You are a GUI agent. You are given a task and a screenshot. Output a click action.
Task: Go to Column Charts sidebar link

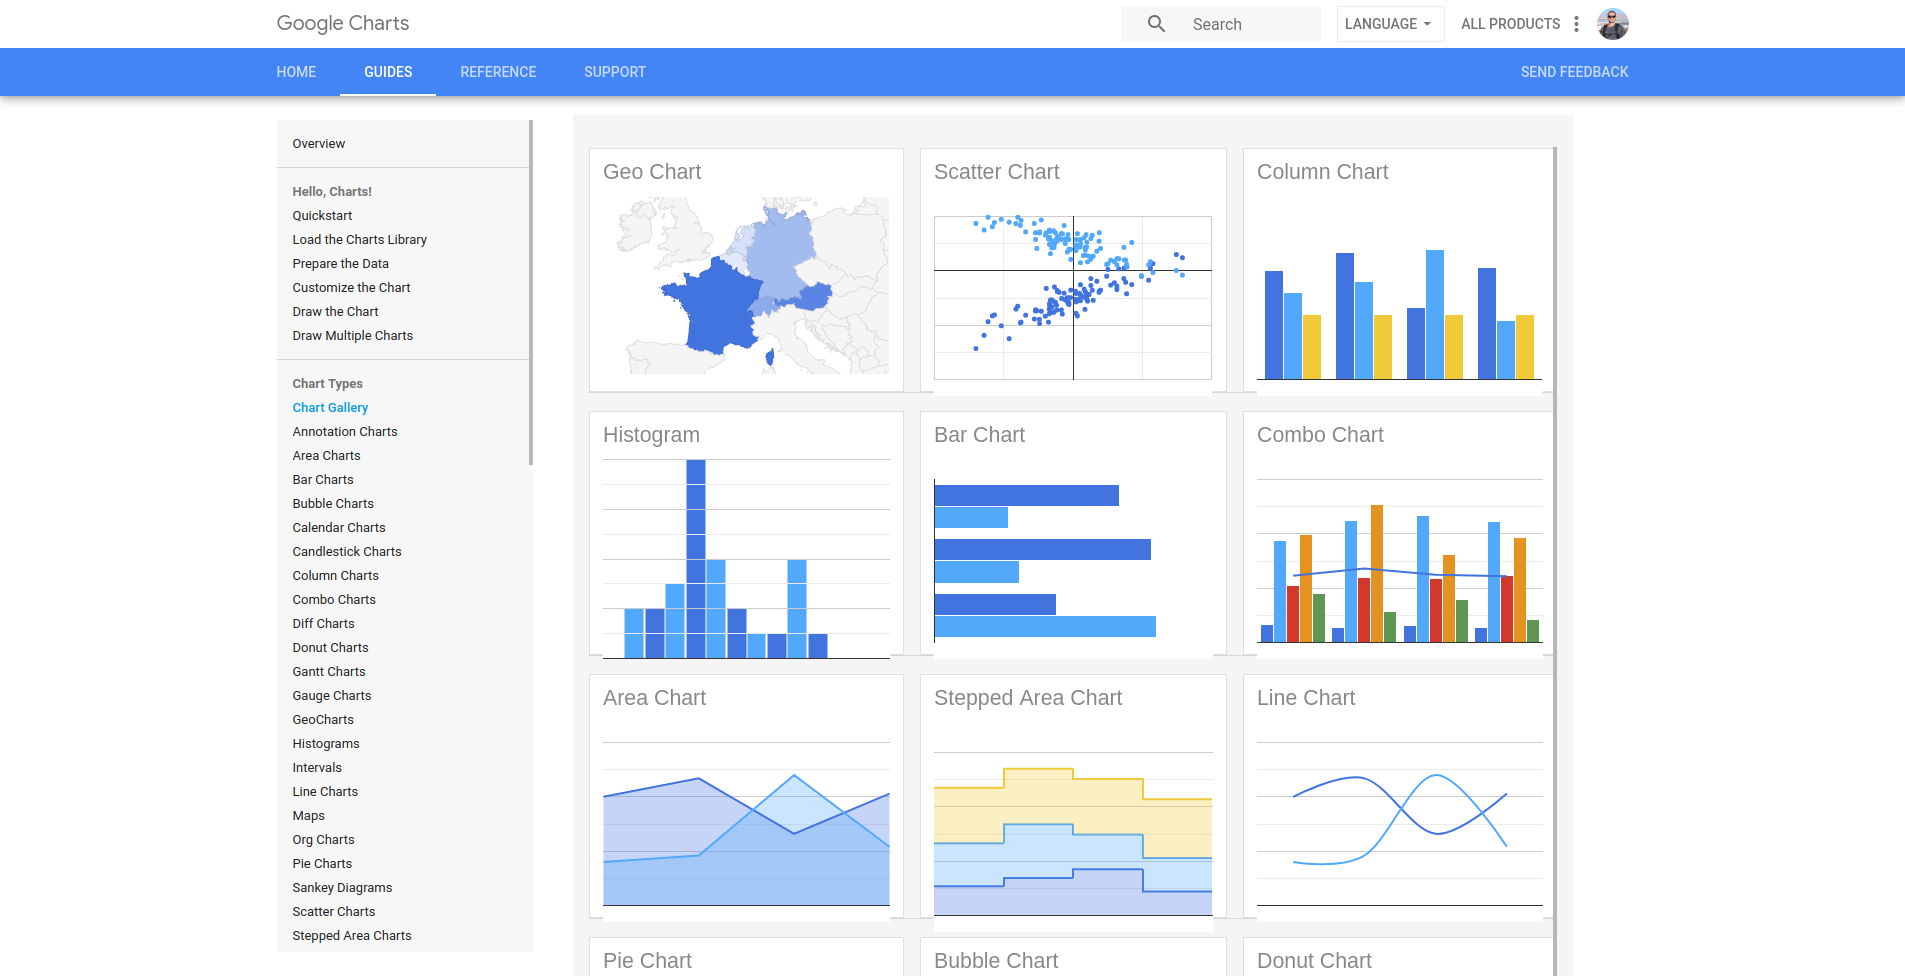click(335, 576)
